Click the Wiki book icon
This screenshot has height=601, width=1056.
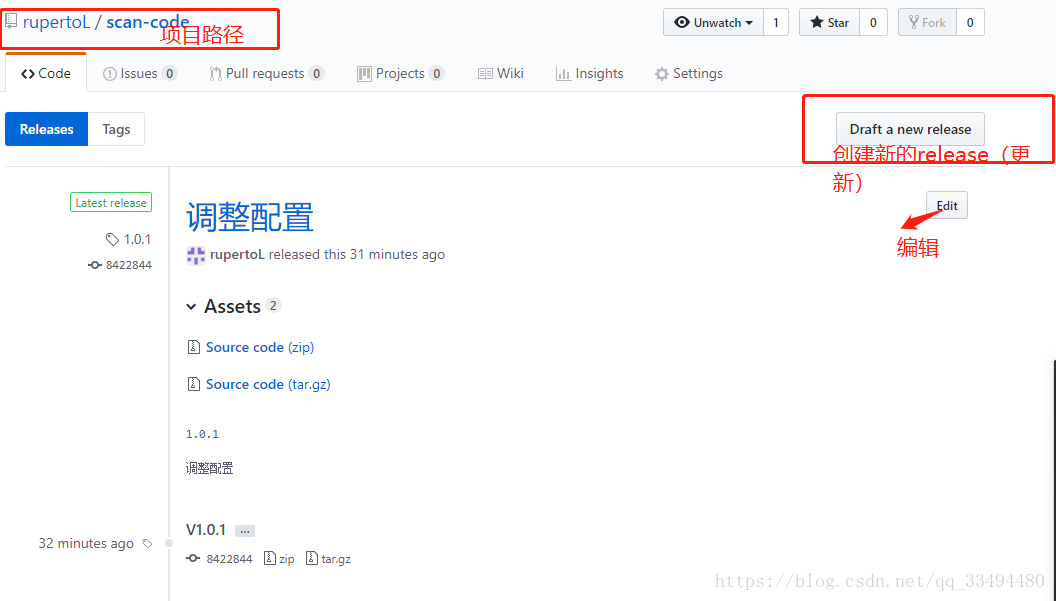click(x=485, y=74)
